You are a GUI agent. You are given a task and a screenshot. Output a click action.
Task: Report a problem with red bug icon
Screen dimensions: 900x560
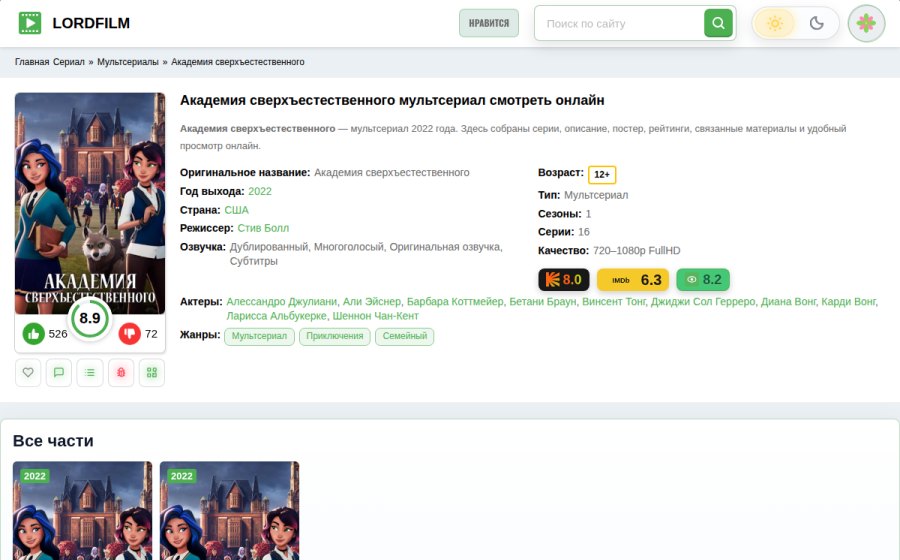121,372
